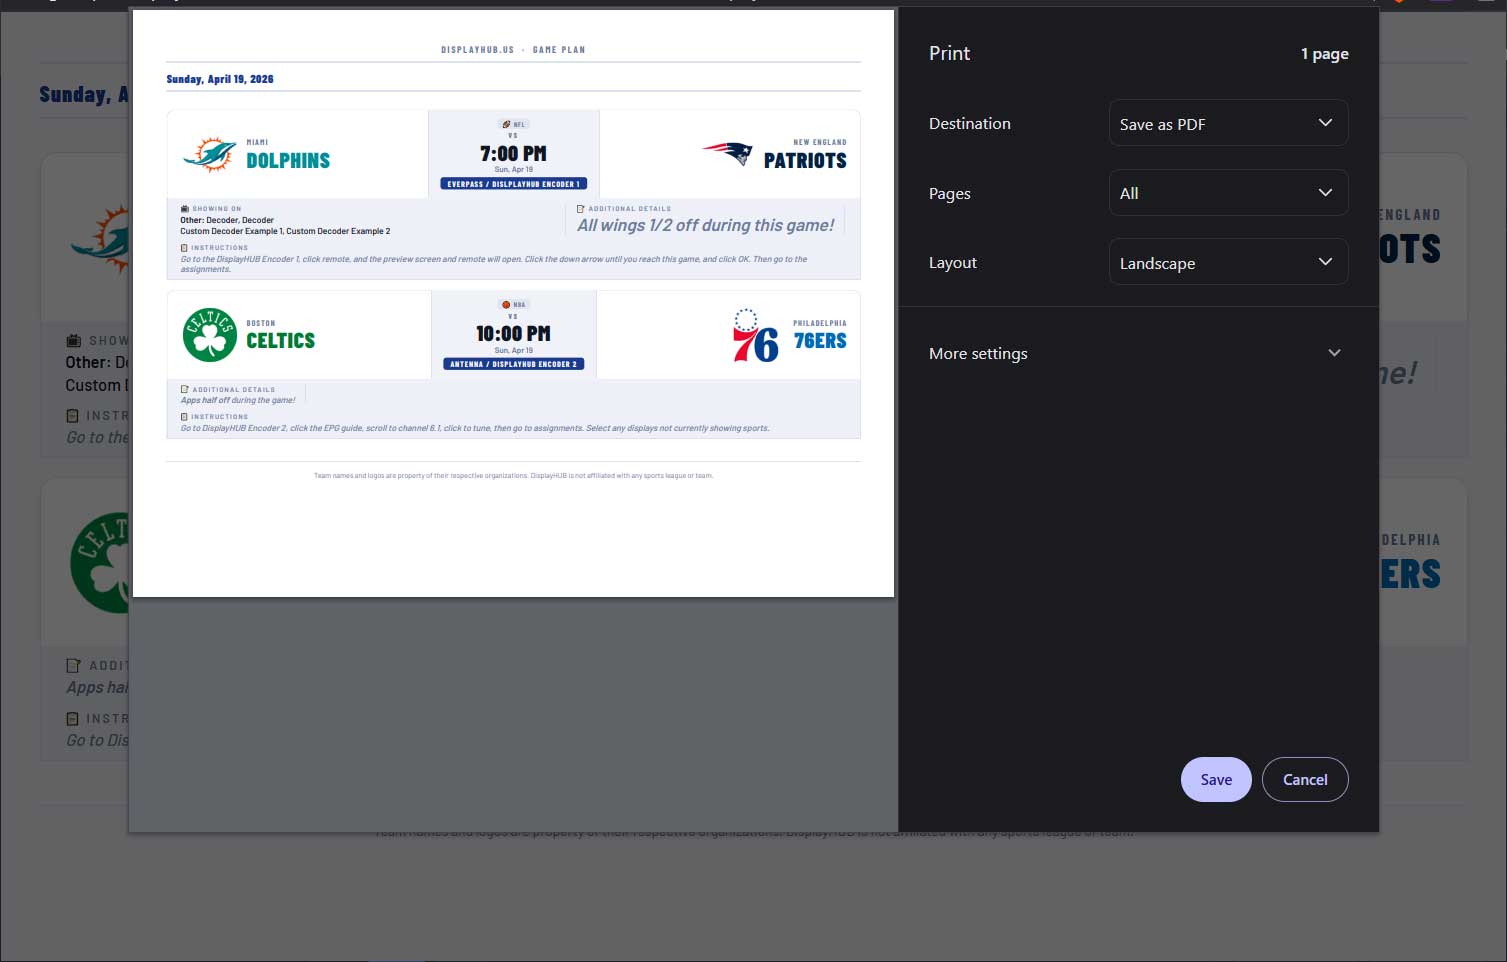Click the Additional Details icon in the Celtics game preview
Image resolution: width=1507 pixels, height=962 pixels.
tap(184, 389)
